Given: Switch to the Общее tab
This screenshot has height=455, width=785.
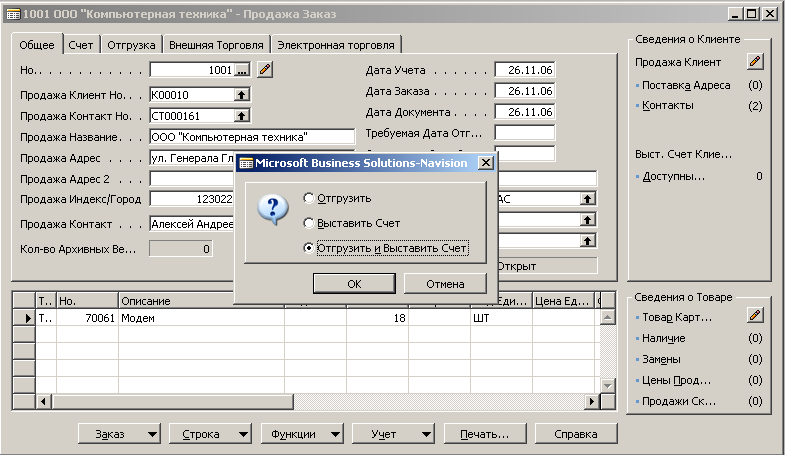Looking at the screenshot, I should pos(37,45).
